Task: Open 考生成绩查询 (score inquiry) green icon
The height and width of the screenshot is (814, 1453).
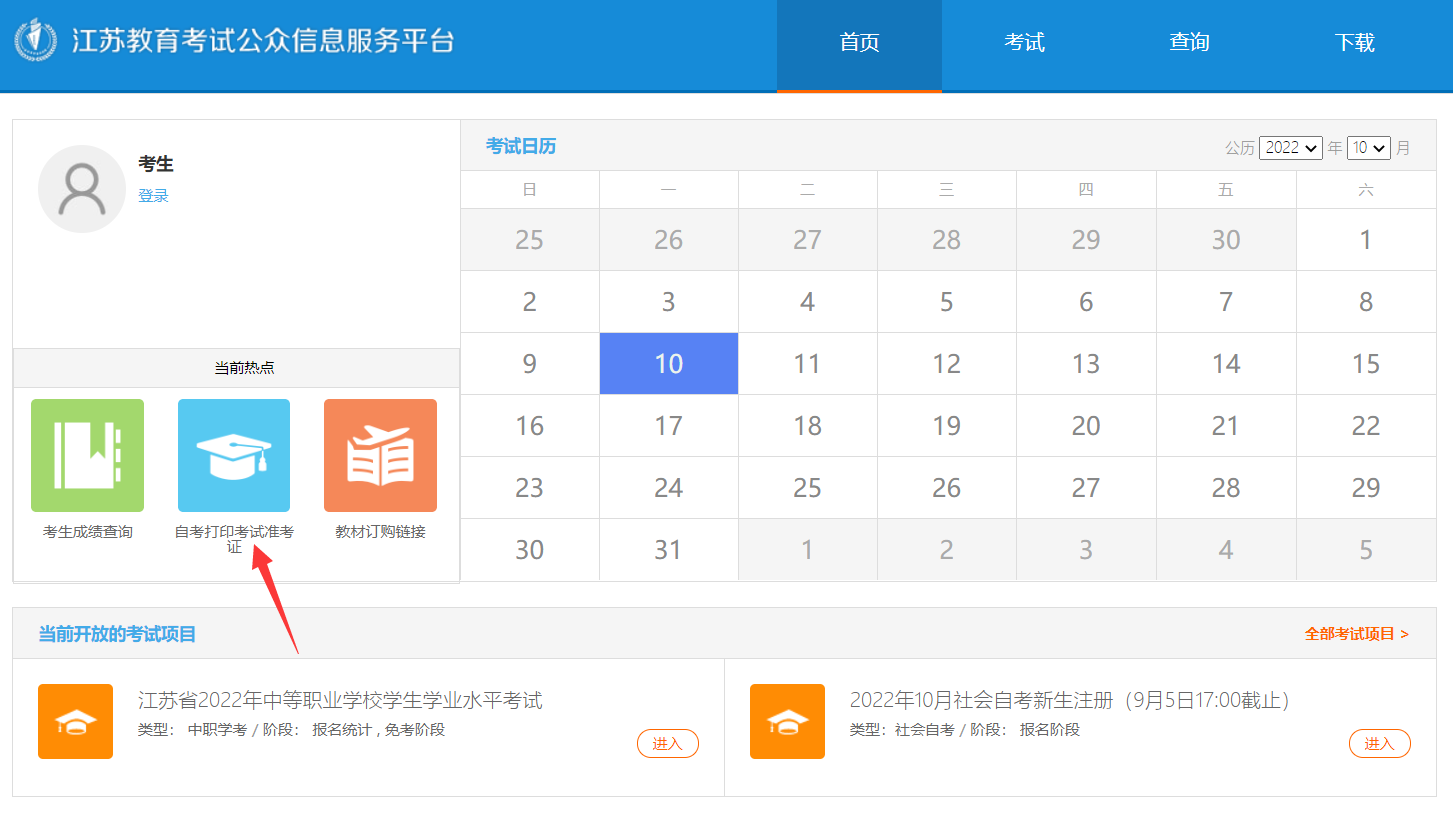Action: click(x=87, y=455)
